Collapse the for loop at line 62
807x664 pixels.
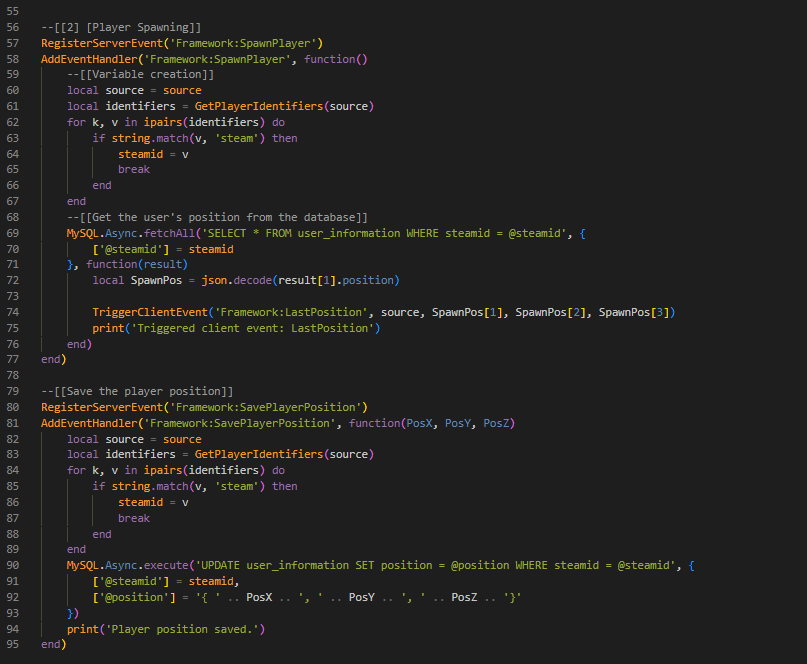(30, 122)
